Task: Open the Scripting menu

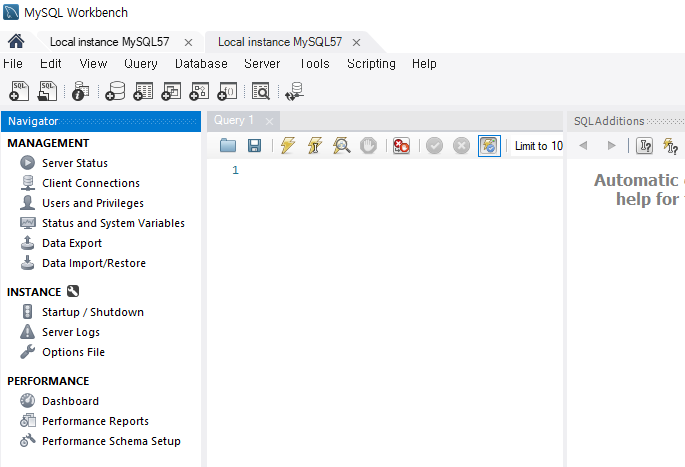Action: (x=371, y=64)
